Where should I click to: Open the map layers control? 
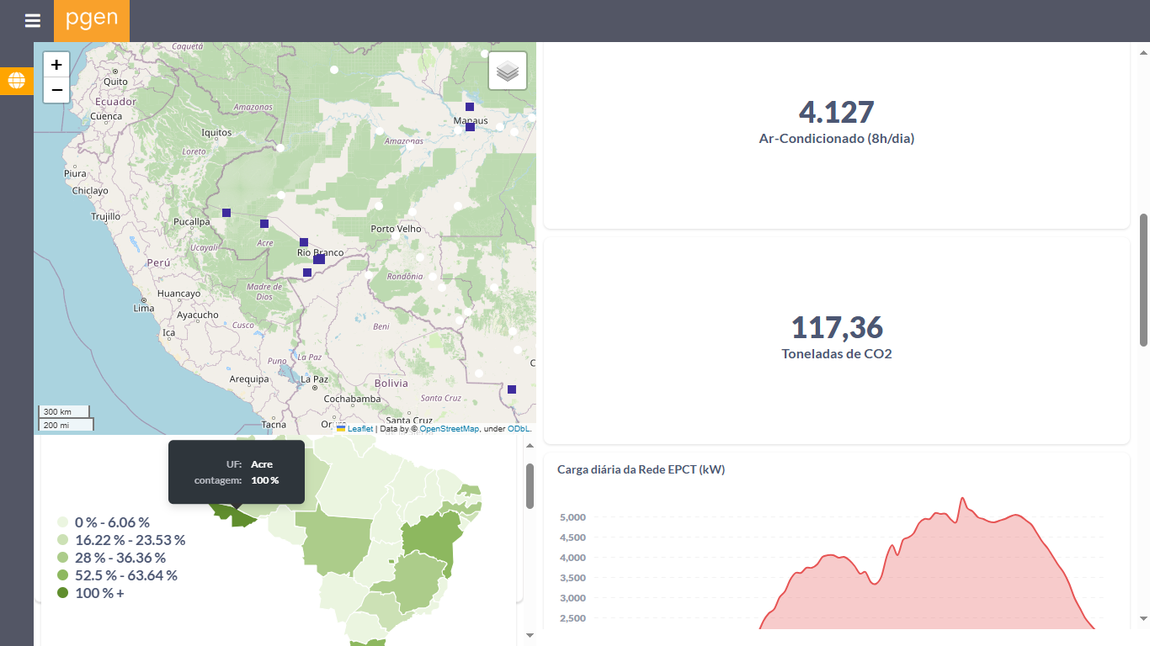tap(507, 72)
